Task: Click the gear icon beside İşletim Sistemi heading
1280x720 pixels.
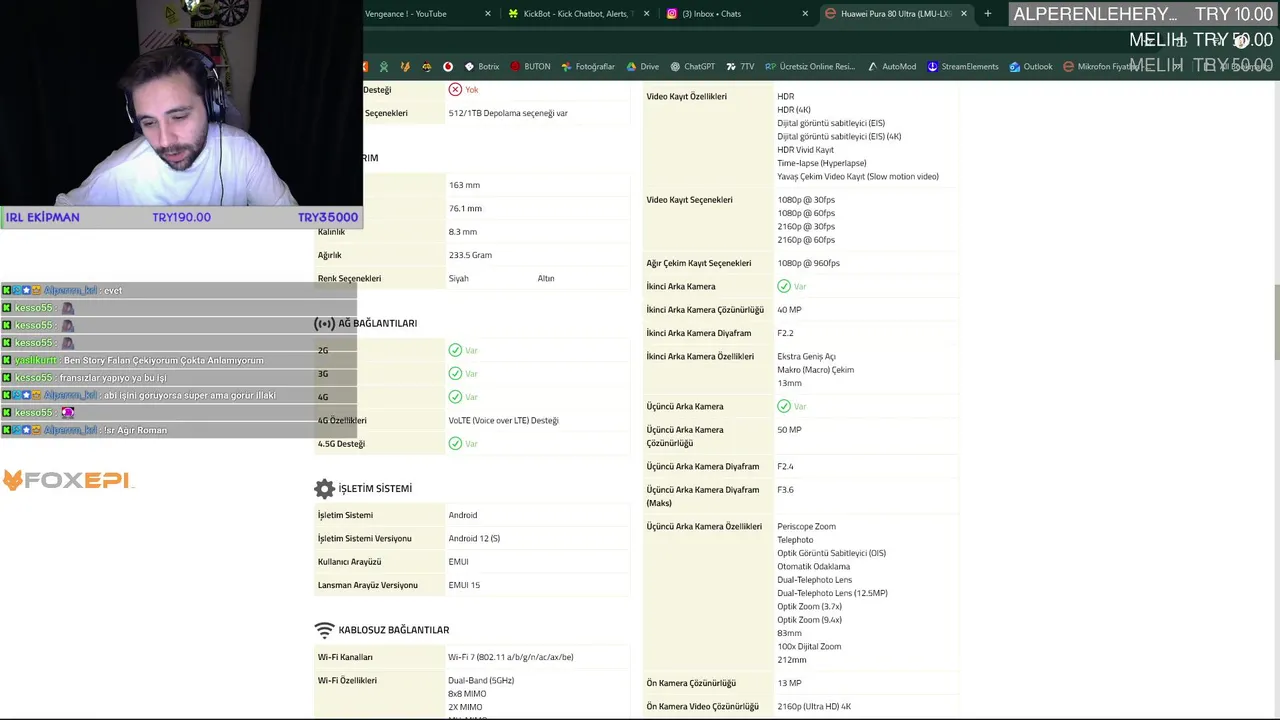Action: click(x=324, y=489)
